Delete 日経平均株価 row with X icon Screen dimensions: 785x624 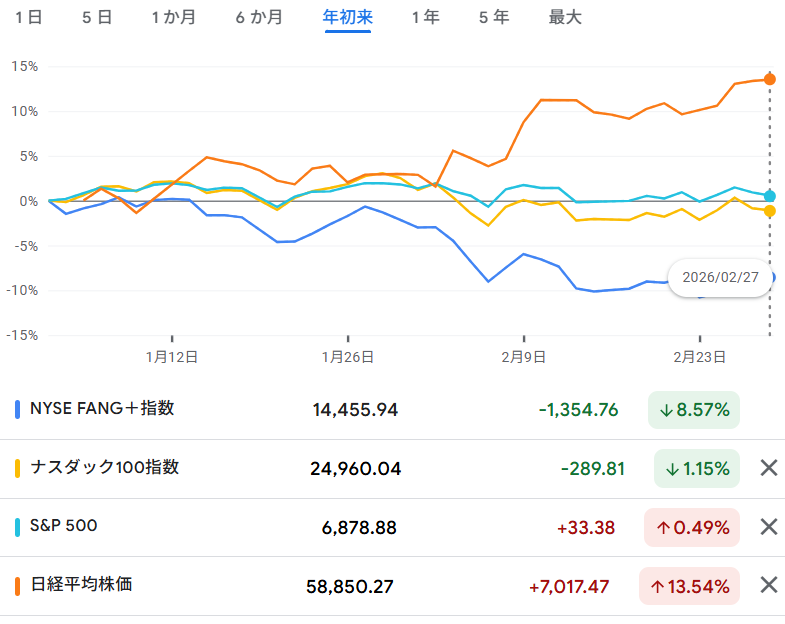click(x=768, y=586)
